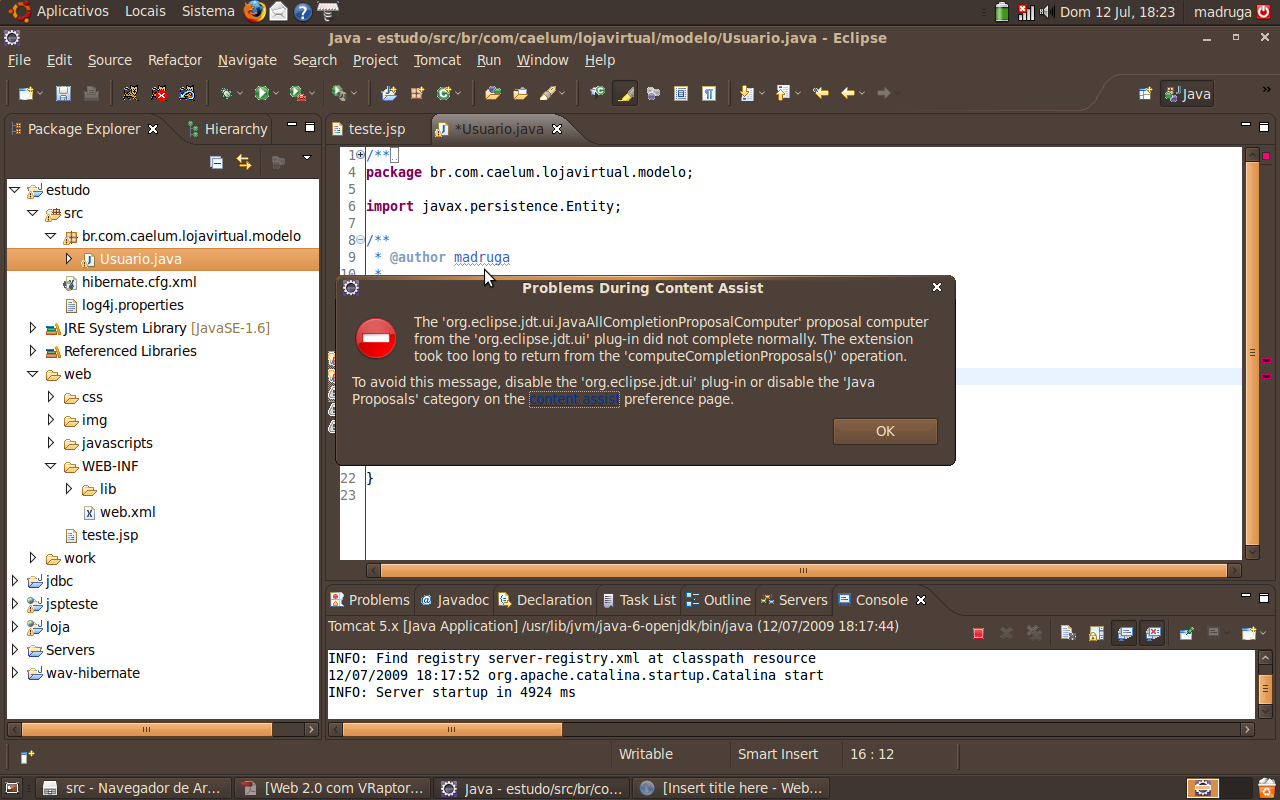Switch to the Problems tab
Viewport: 1280px width, 800px height.
(369, 600)
